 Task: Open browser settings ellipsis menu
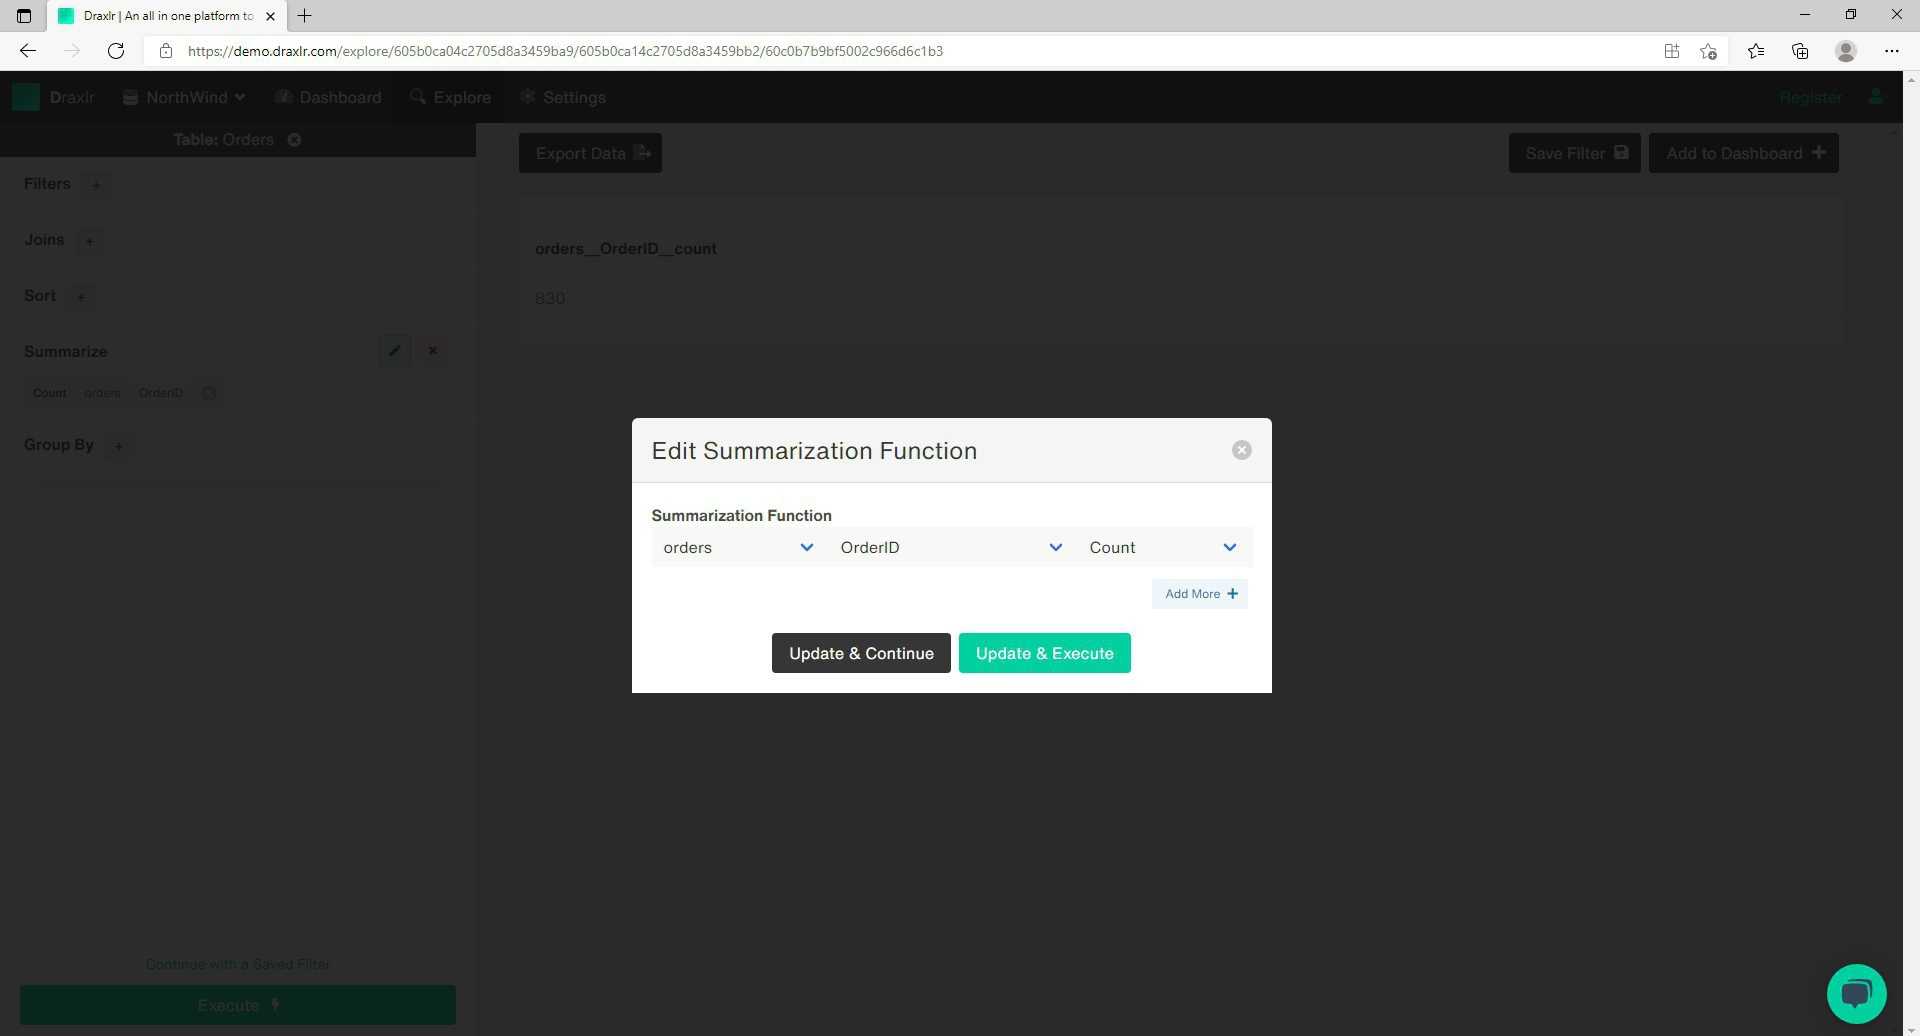click(x=1891, y=51)
